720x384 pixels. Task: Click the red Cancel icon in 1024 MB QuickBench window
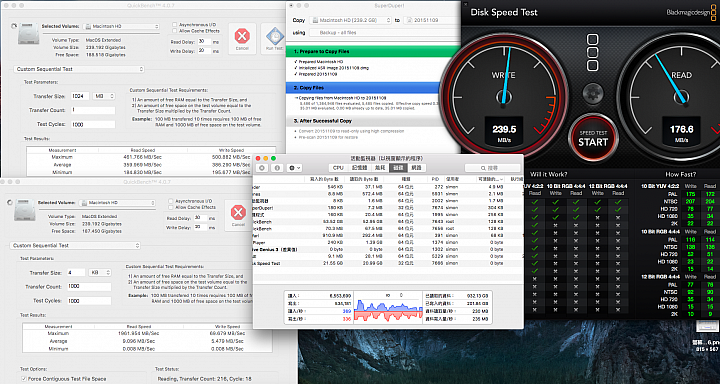242,36
